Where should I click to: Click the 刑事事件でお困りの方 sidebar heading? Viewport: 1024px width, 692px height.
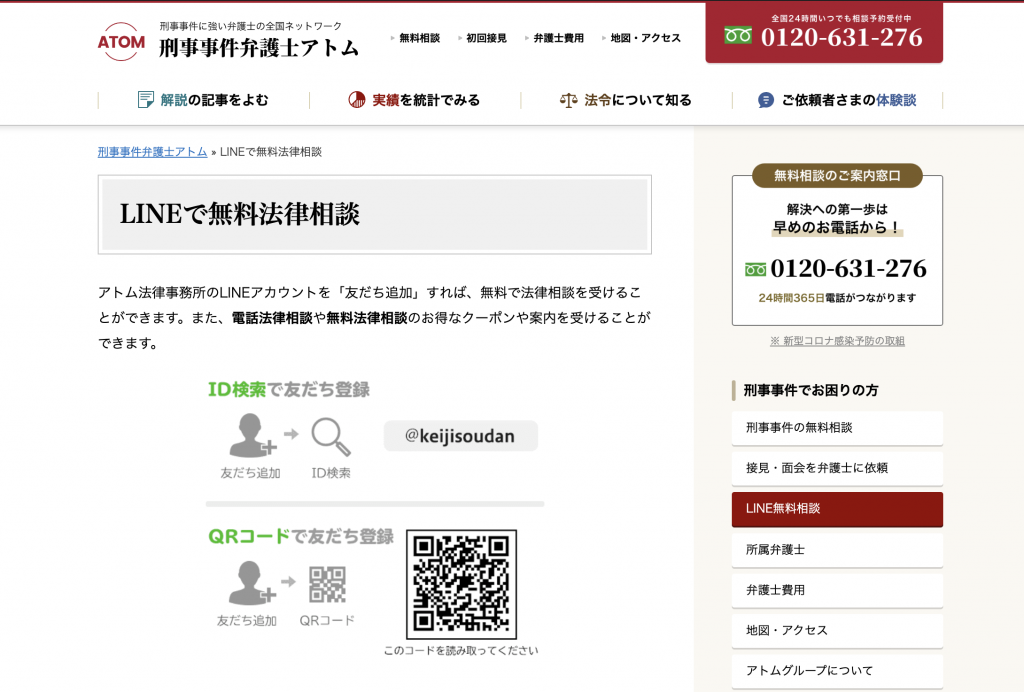pyautogui.click(x=811, y=390)
